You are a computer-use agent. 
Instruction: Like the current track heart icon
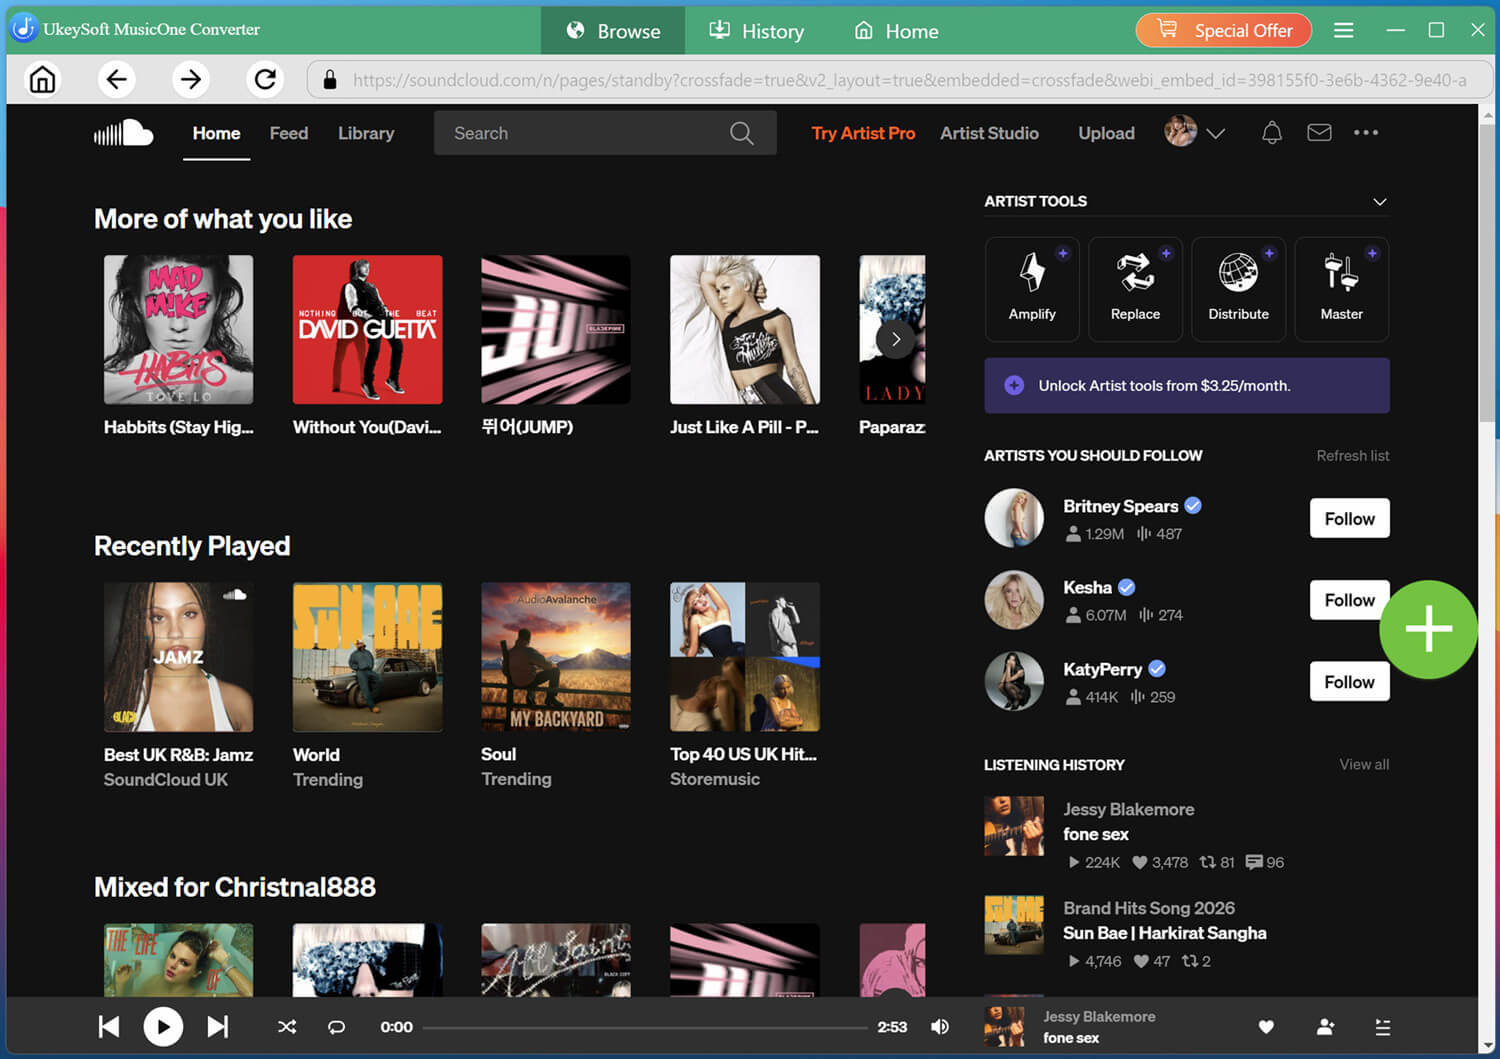click(x=1266, y=1027)
